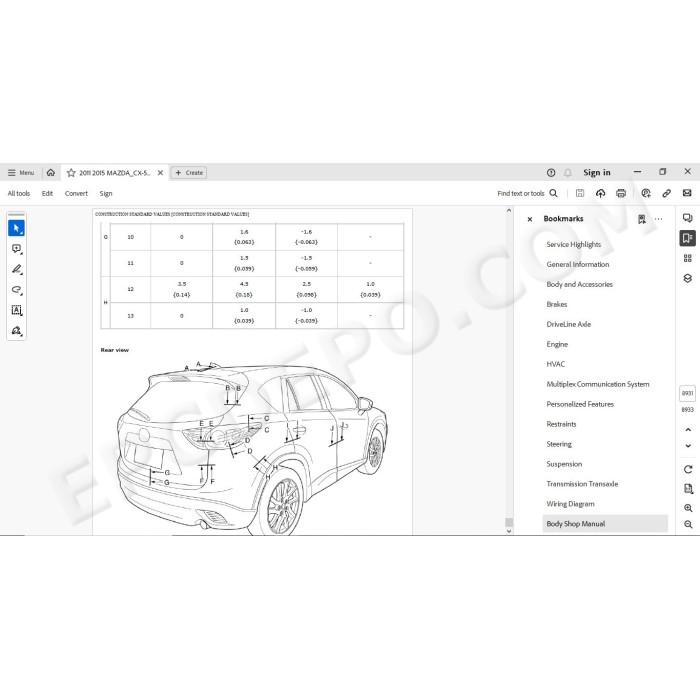Image resolution: width=700 pixels, height=700 pixels.
Task: Open the General Information bookmark
Action: point(578,264)
